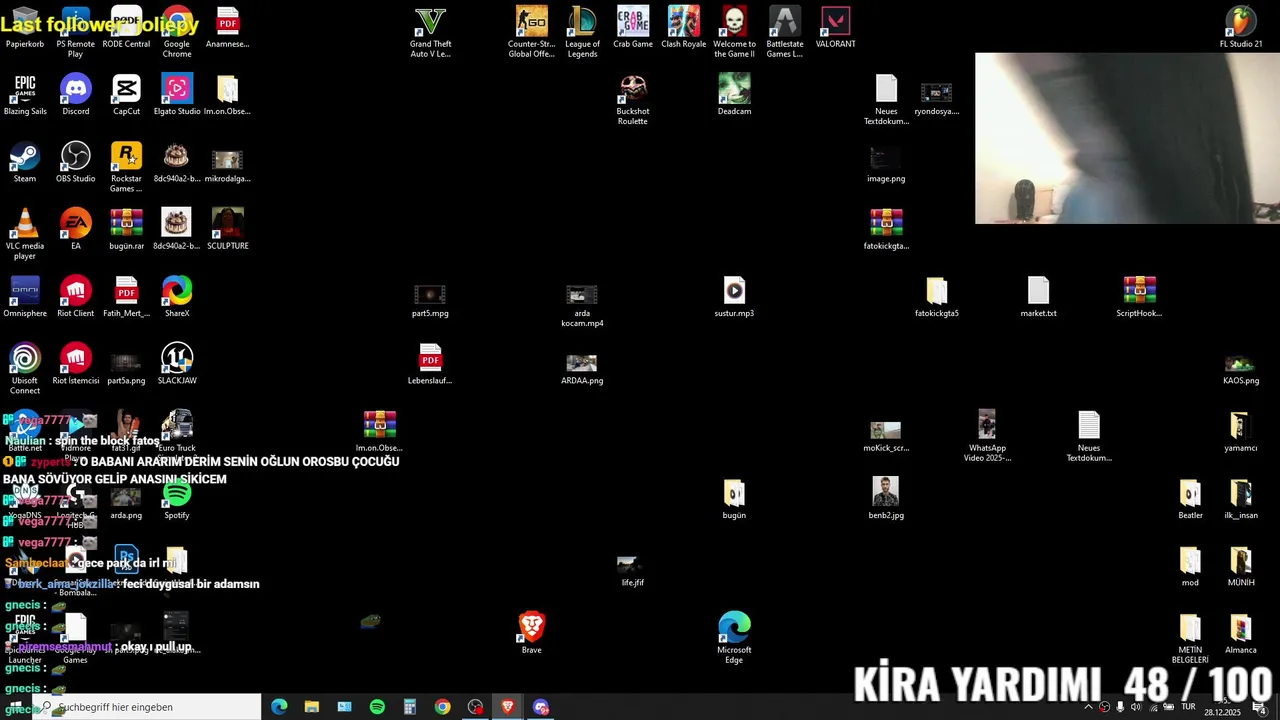Screen dimensions: 1280x720
Task: Focus the Suchbegriff hier eingeben search box
Action: [x=148, y=707]
